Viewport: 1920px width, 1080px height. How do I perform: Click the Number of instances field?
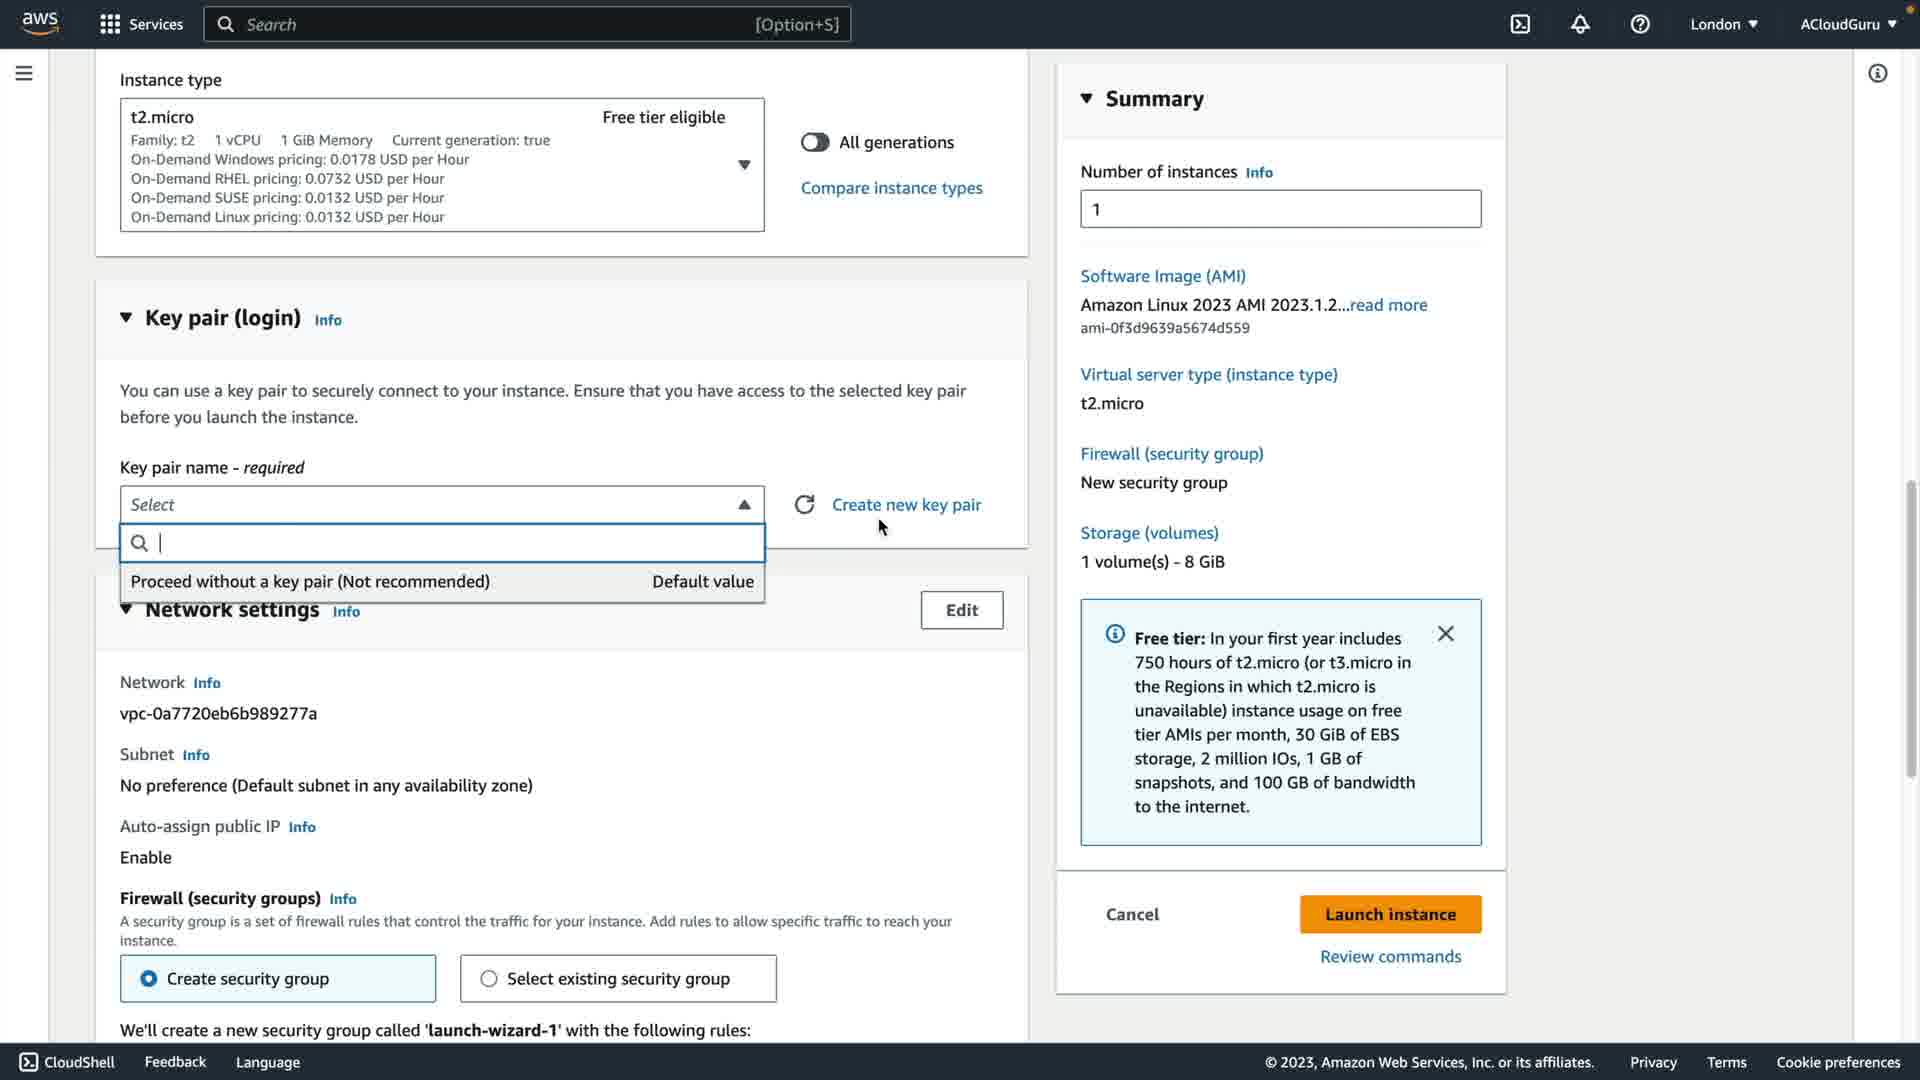coord(1280,209)
